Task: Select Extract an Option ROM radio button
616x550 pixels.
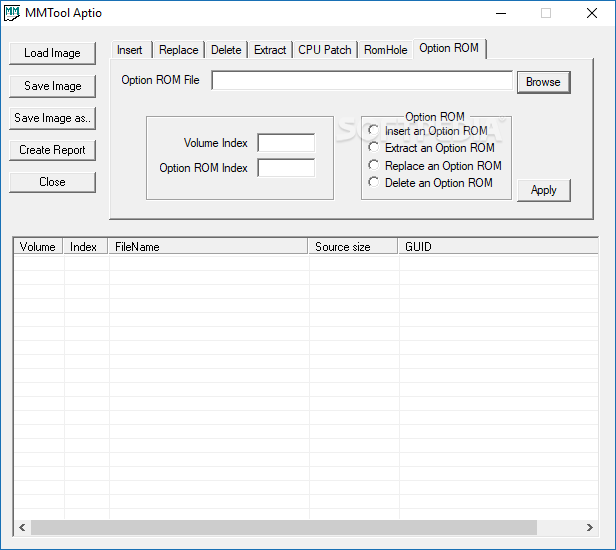Action: pyautogui.click(x=431, y=148)
